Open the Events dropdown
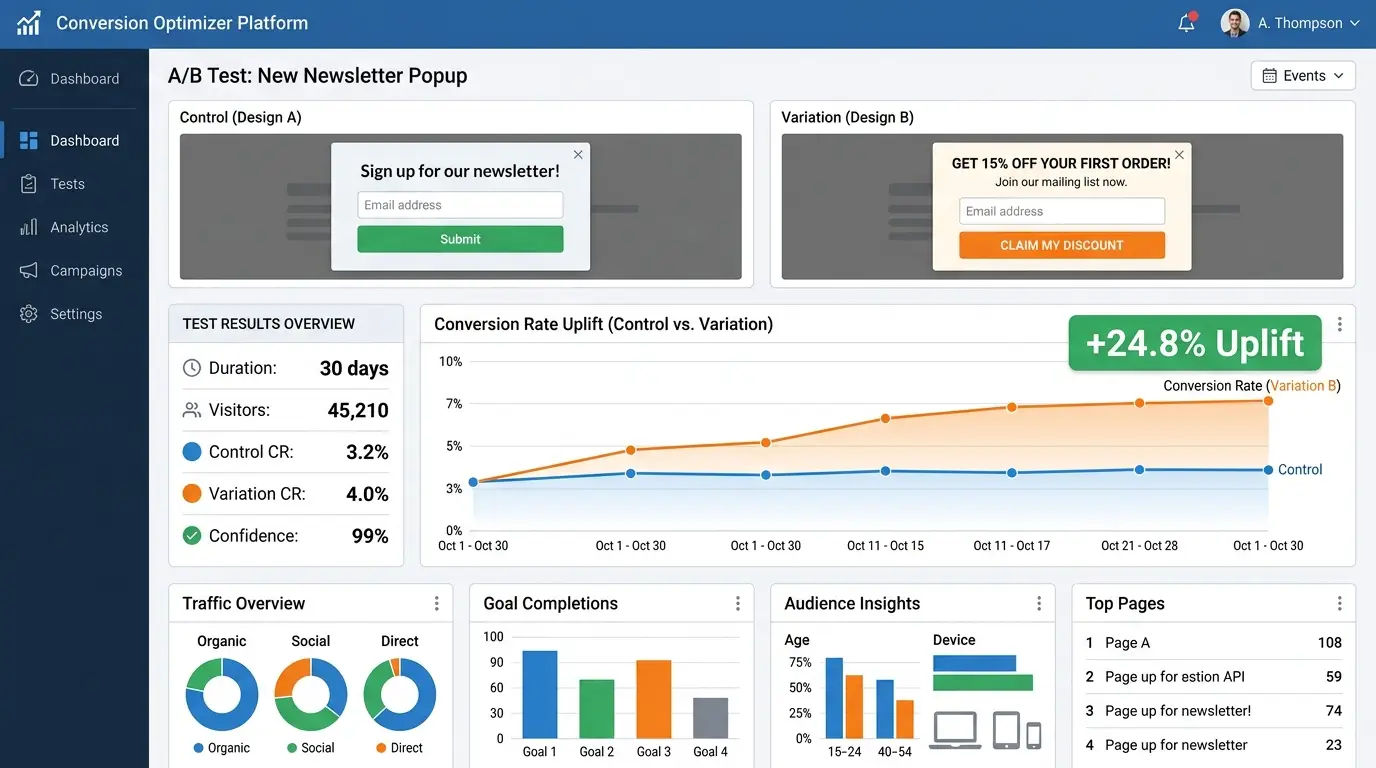The image size is (1376, 768). click(x=1302, y=76)
